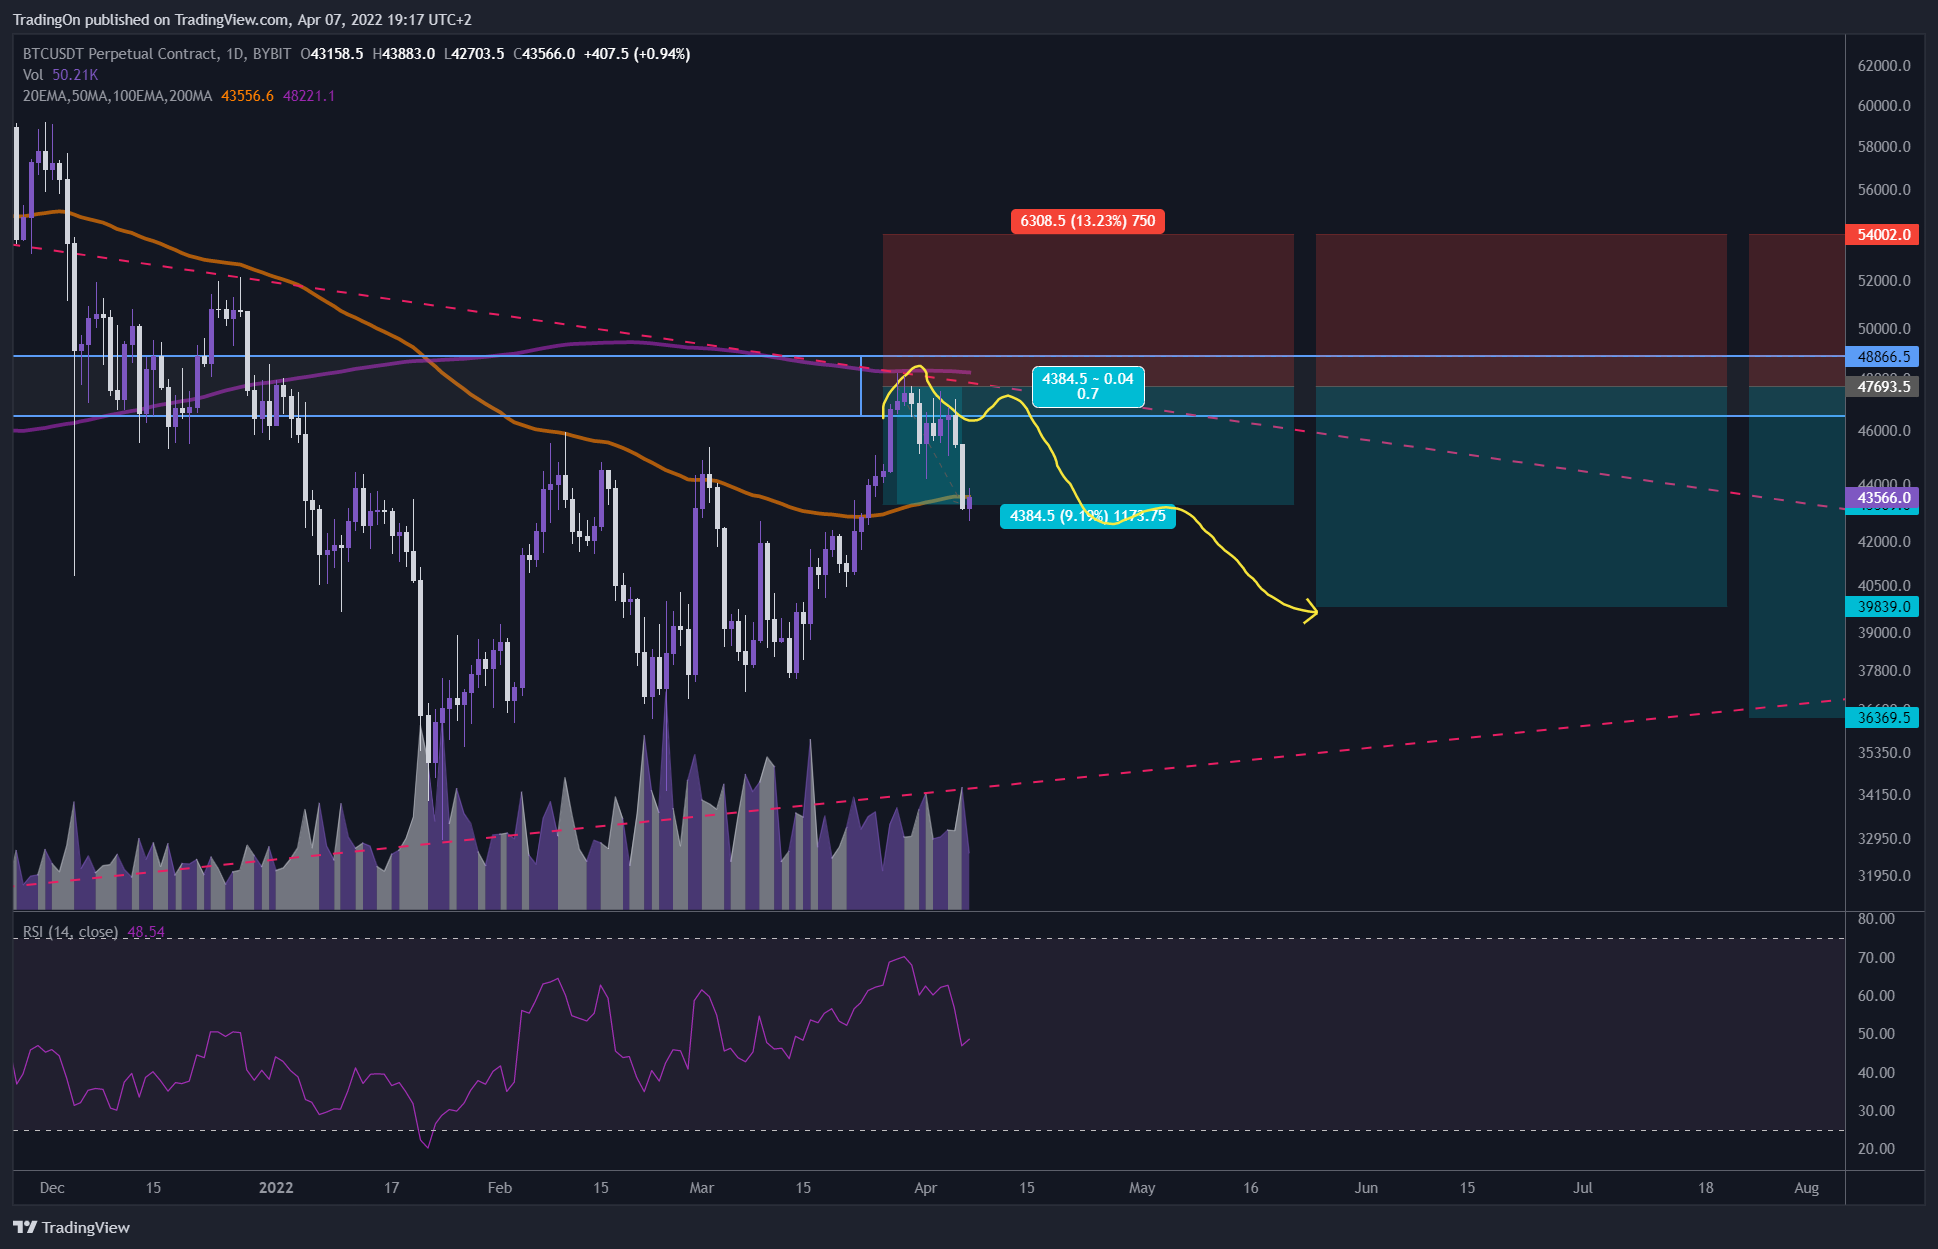Click the Vol 50.21K indicator label
The height and width of the screenshot is (1249, 1938).
point(60,75)
